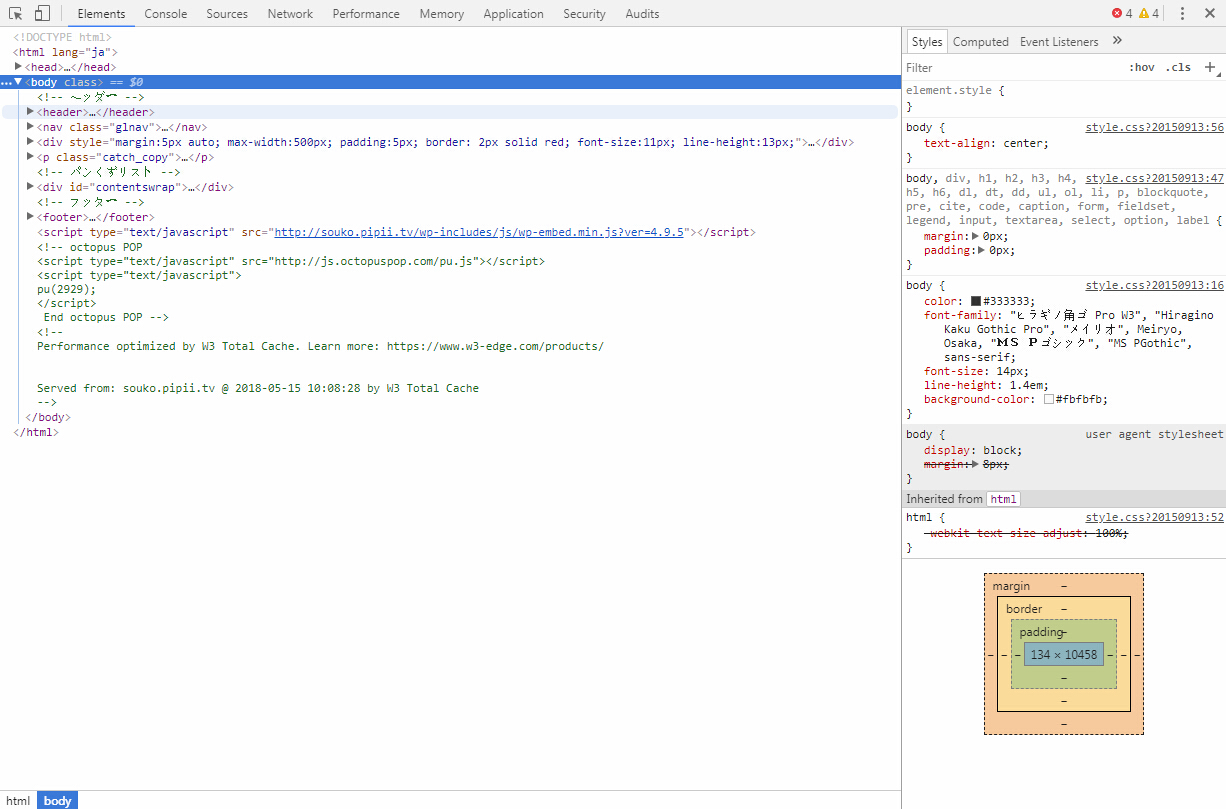This screenshot has height=809, width=1226.
Task: Activate the inspect element picker icon
Action: tap(16, 14)
